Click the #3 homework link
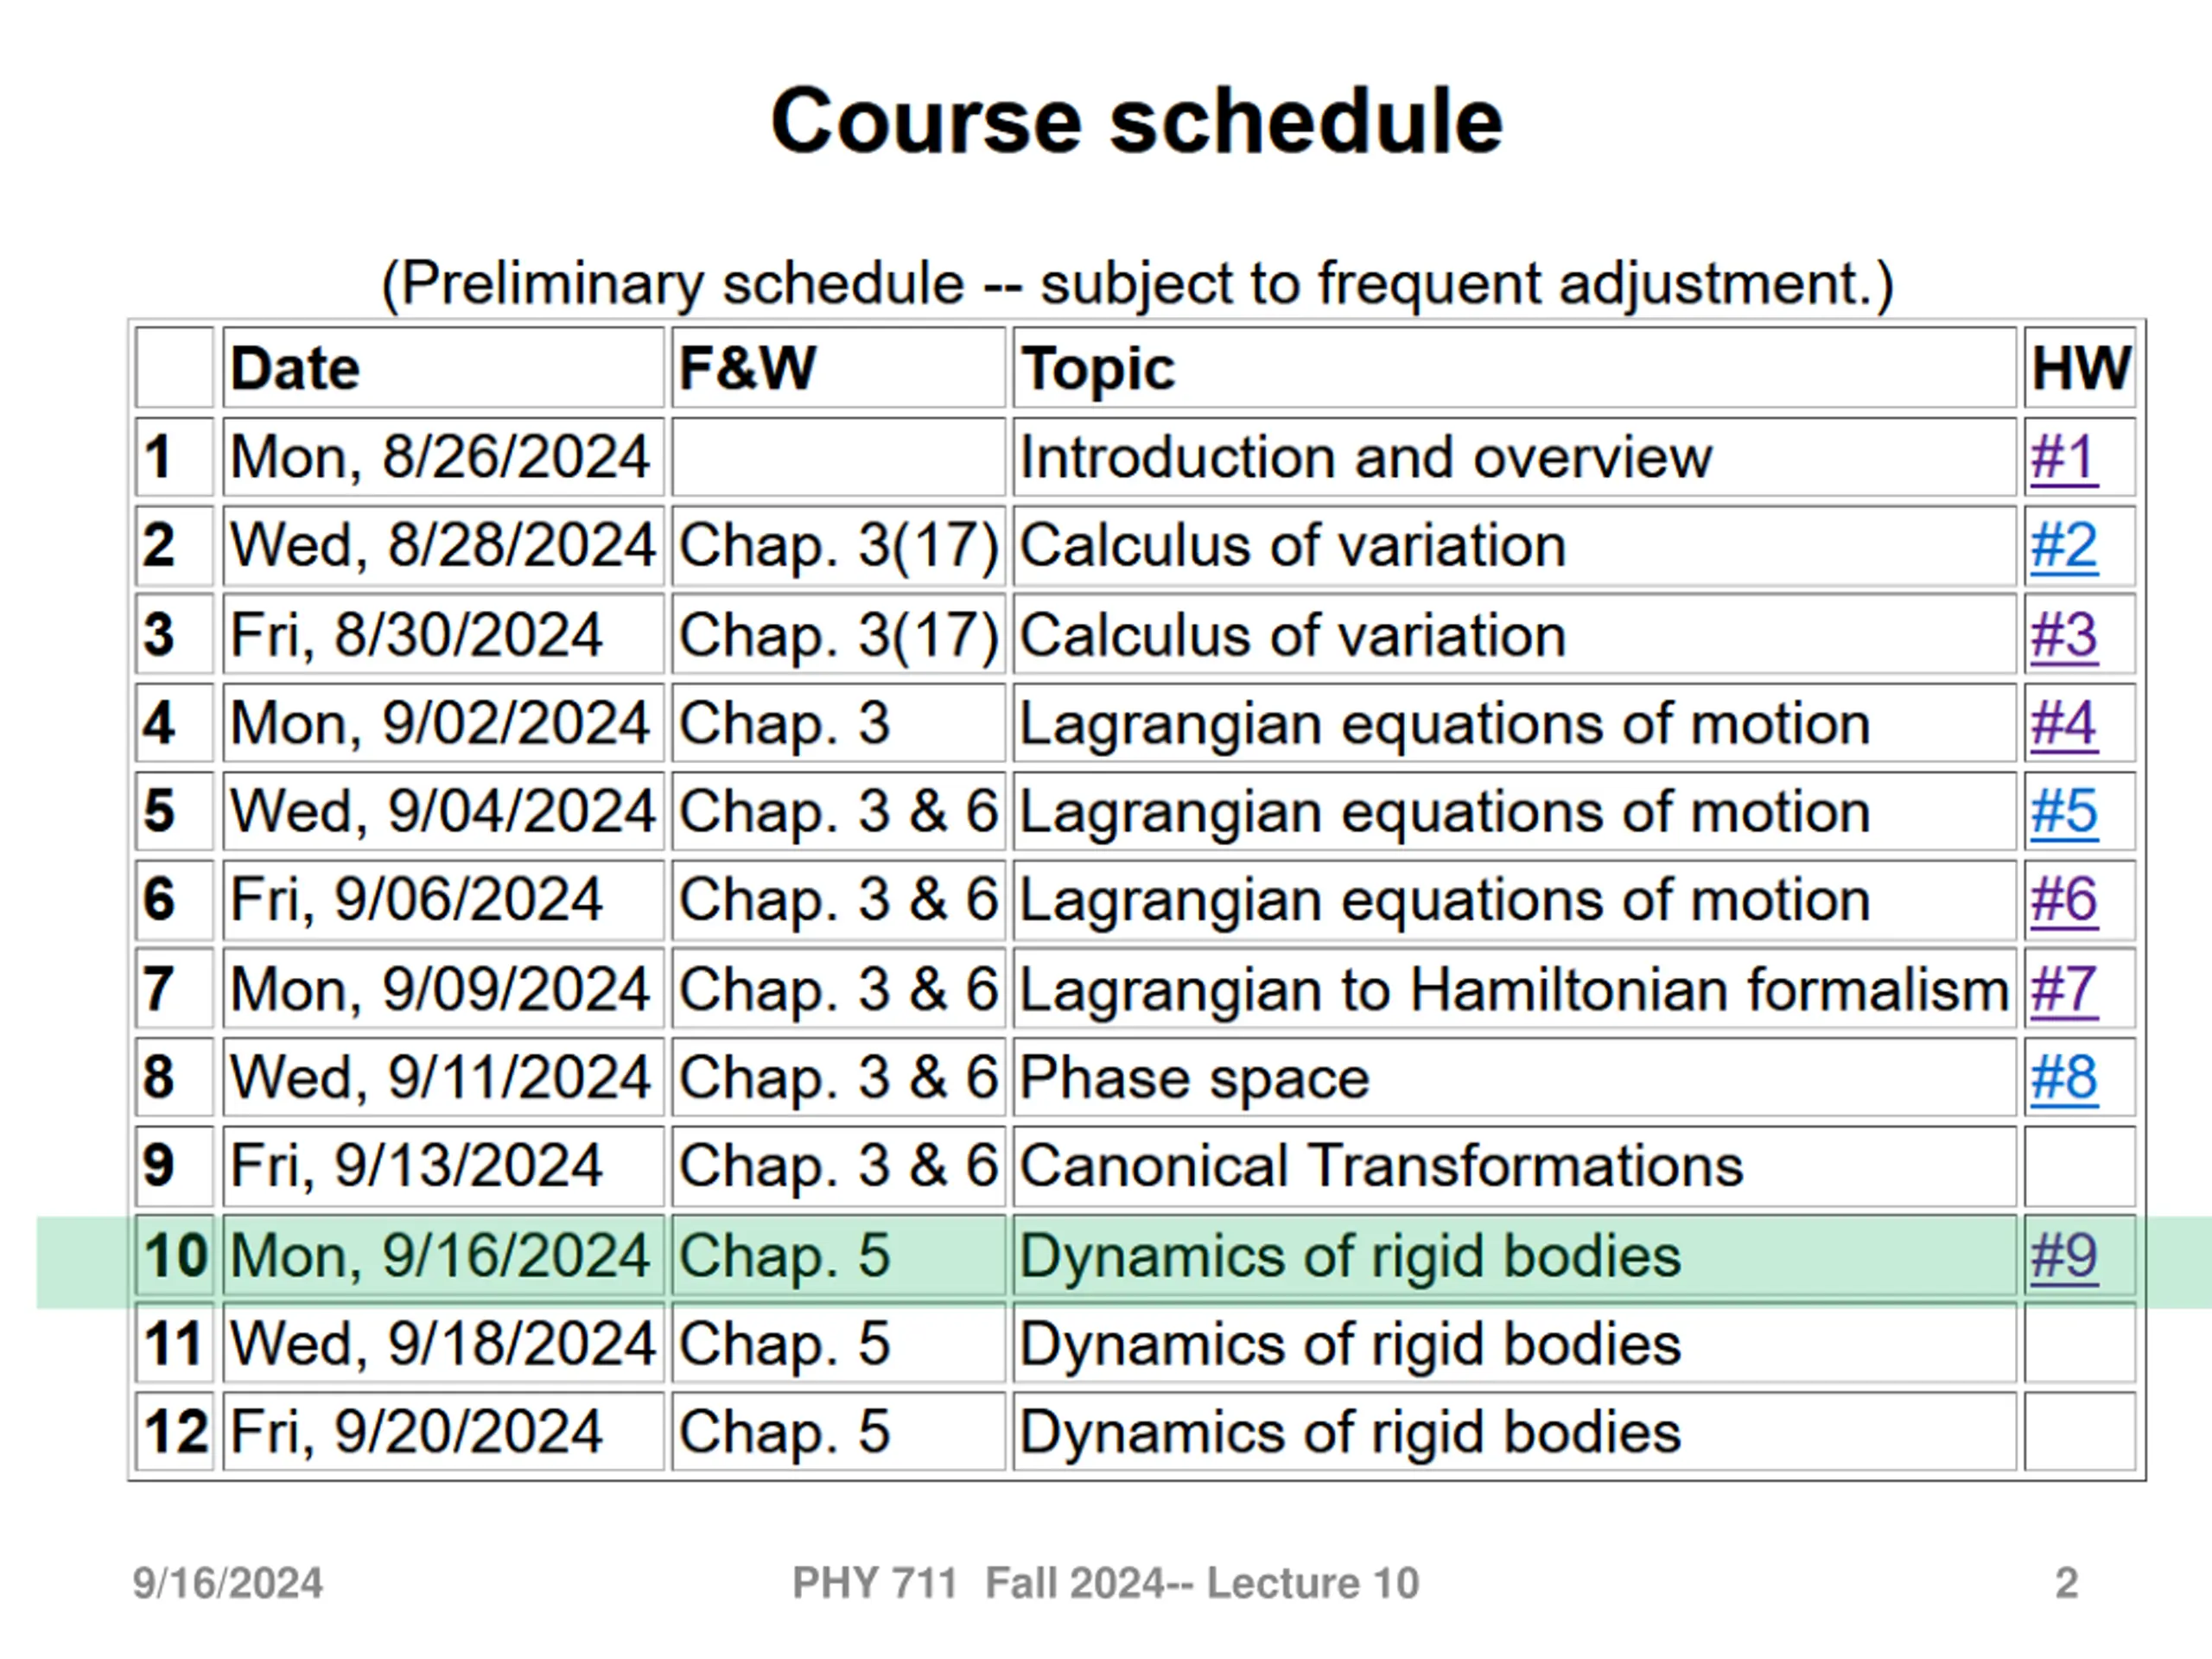The height and width of the screenshot is (1659, 2212). point(2063,635)
